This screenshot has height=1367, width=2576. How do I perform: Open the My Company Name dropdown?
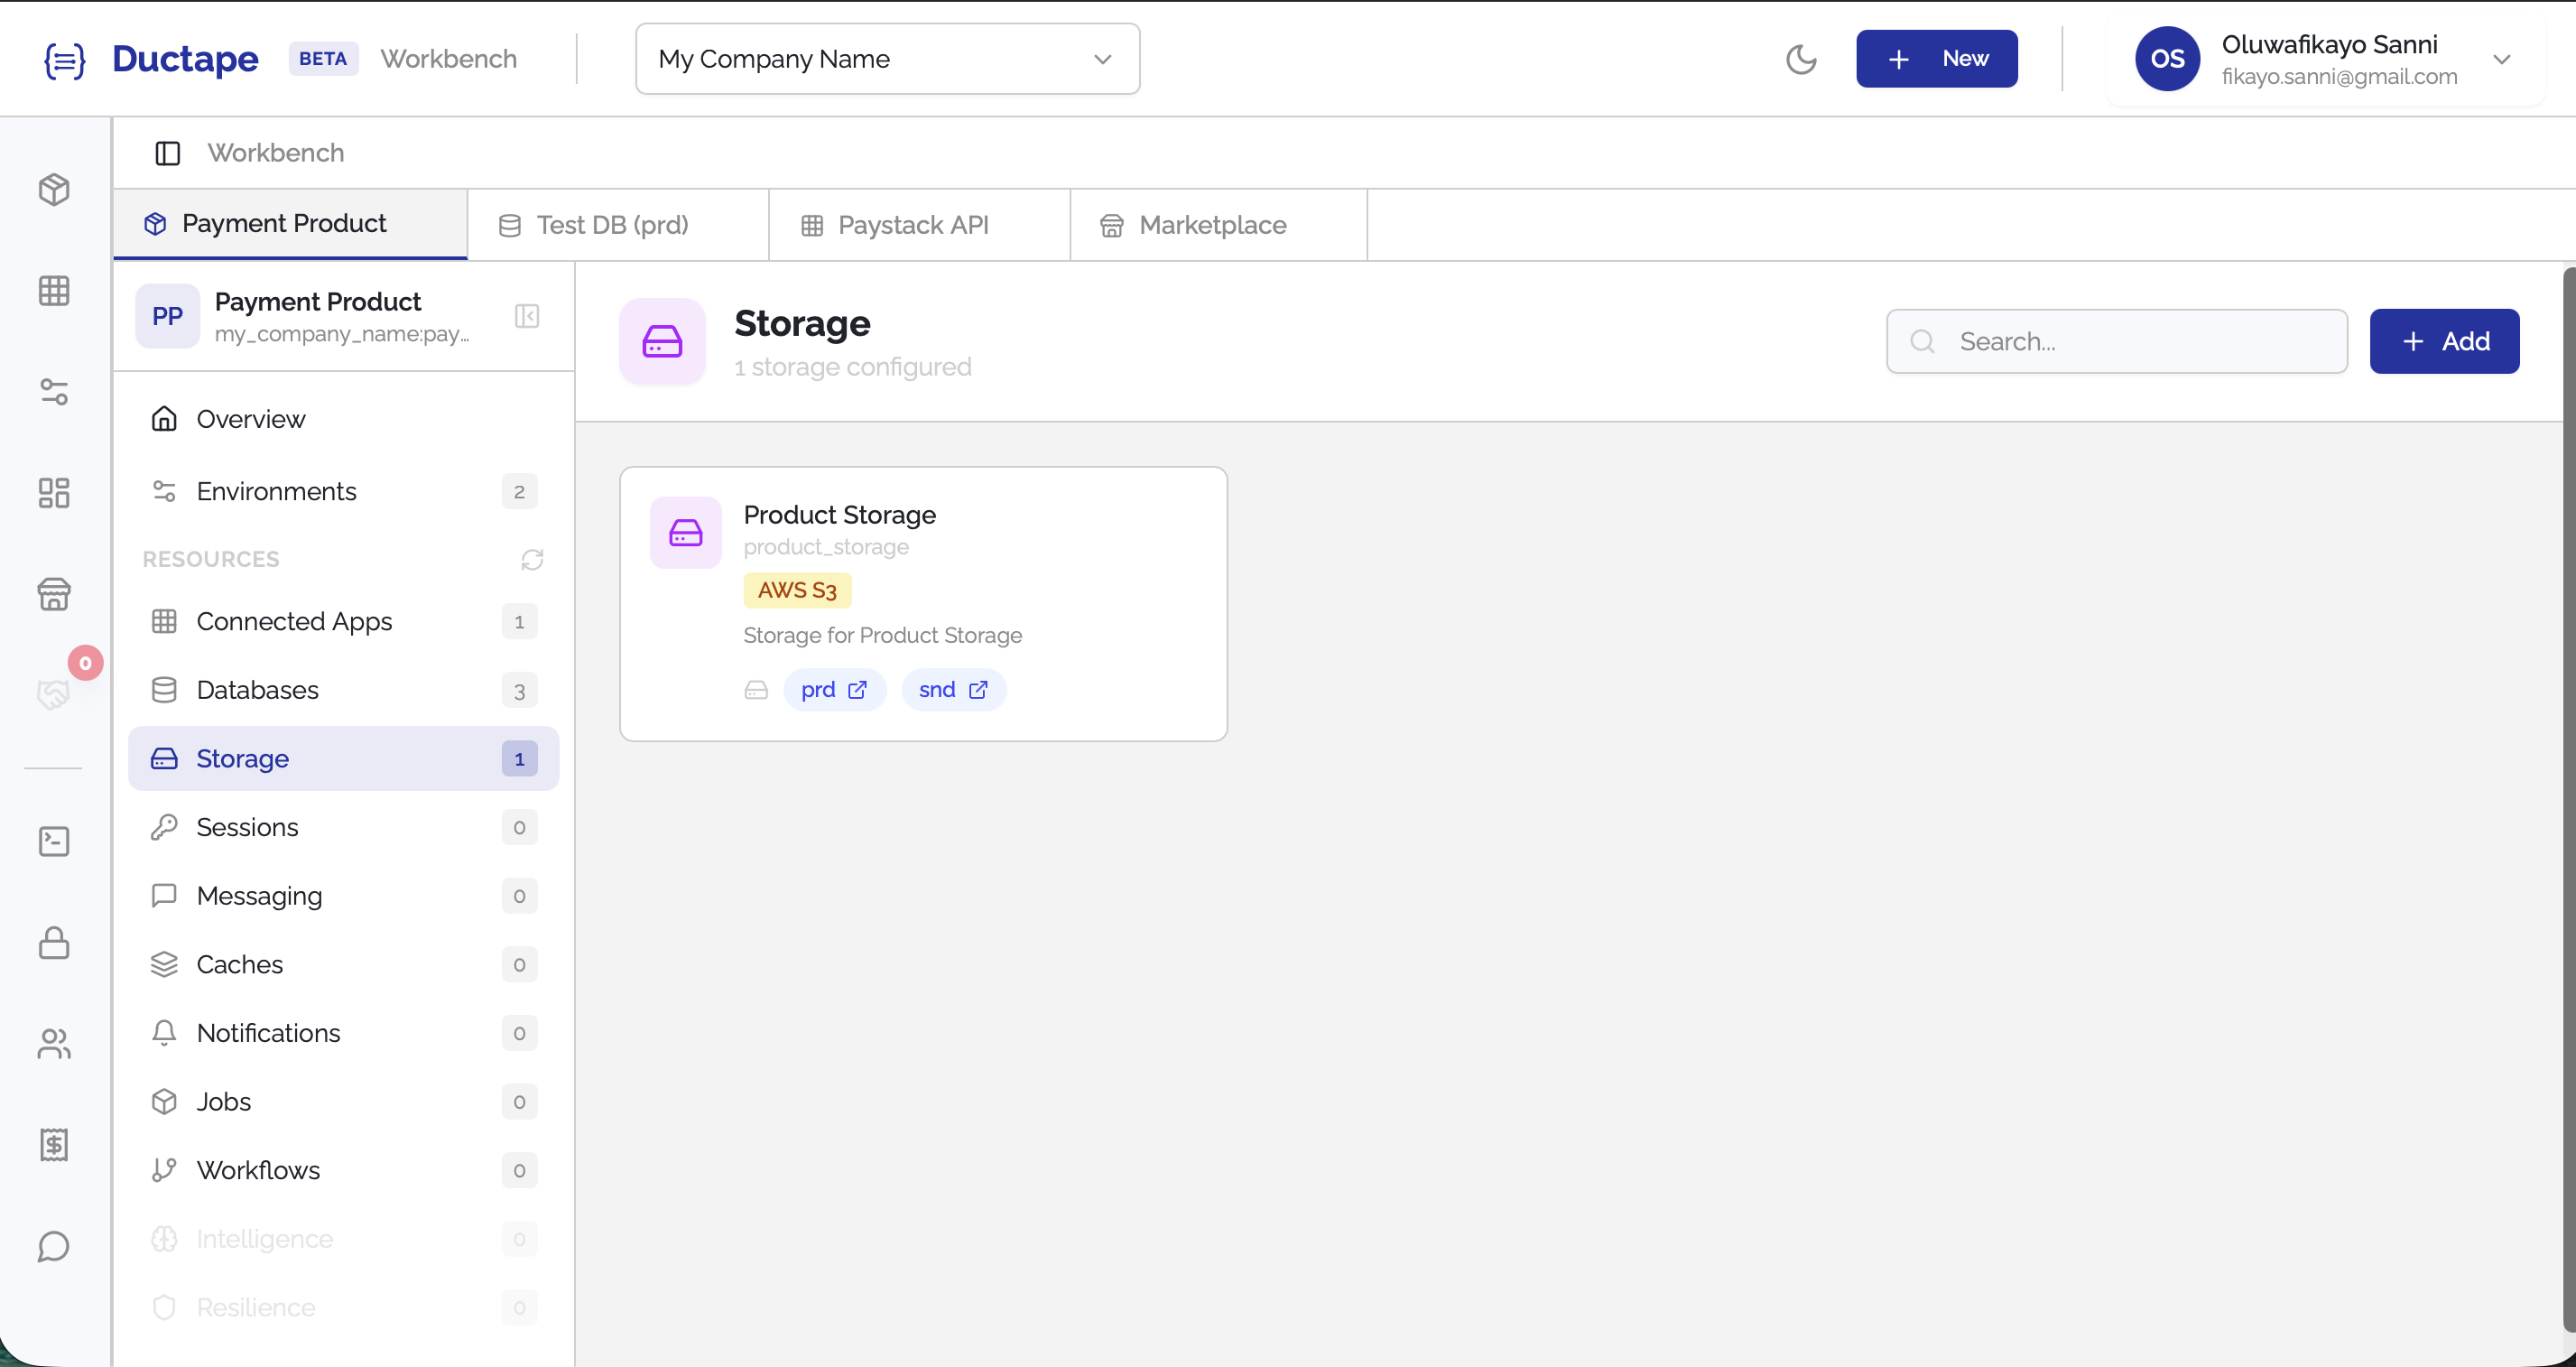coord(886,58)
